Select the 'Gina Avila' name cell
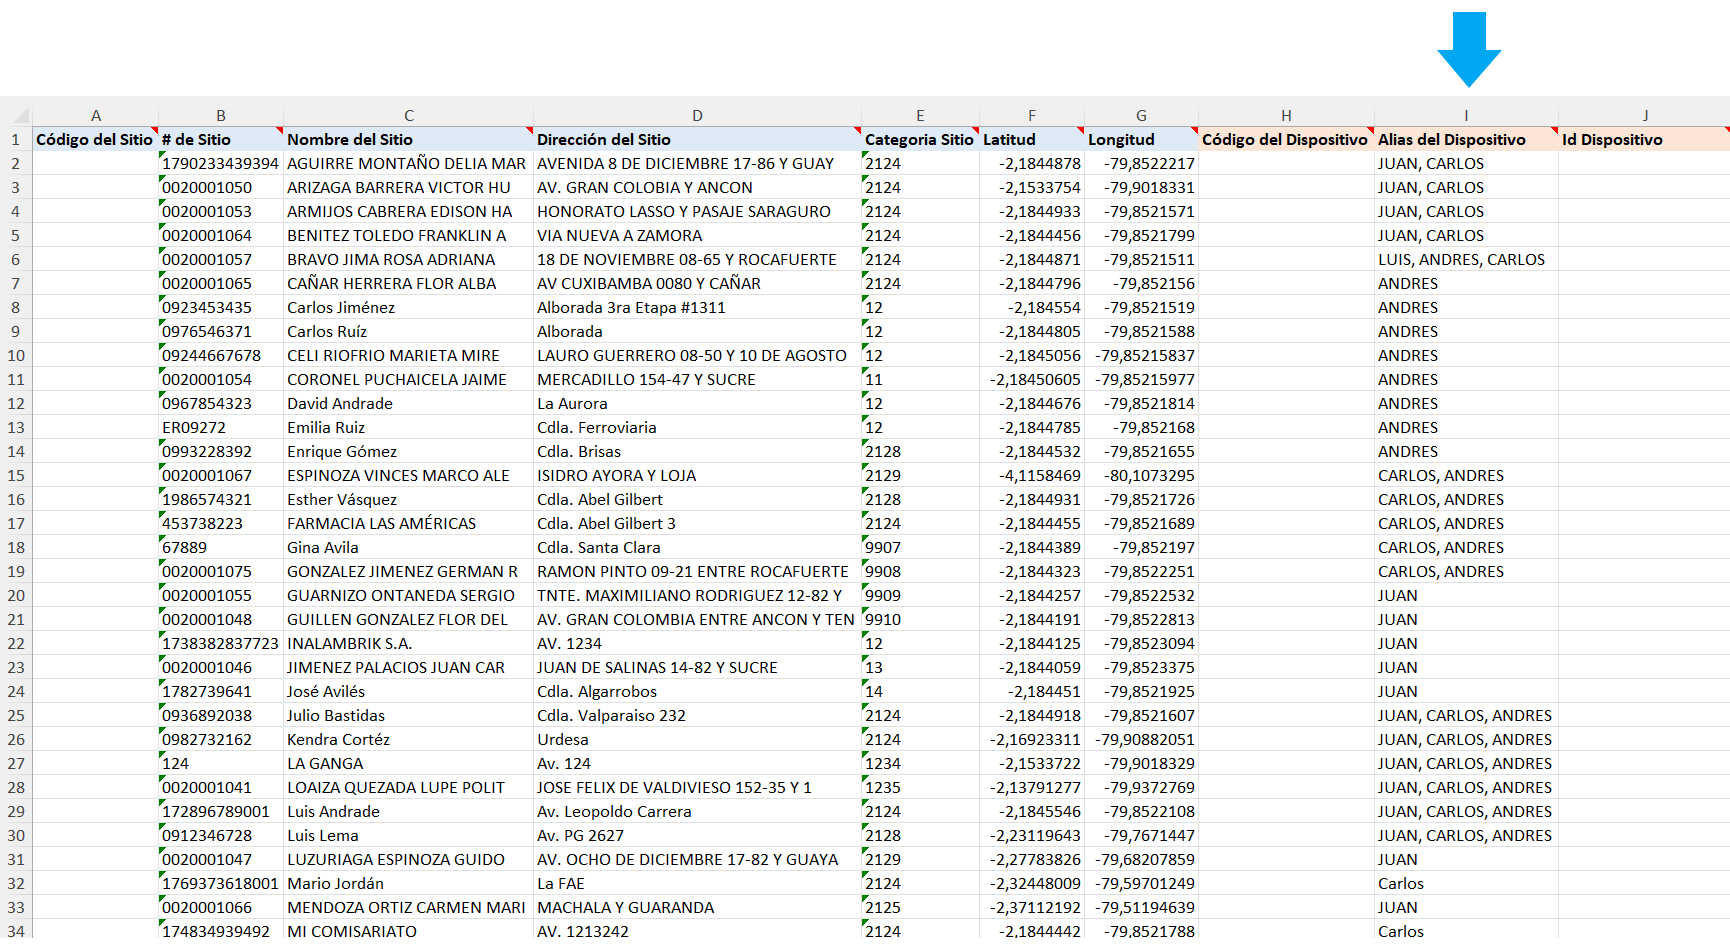 (x=409, y=547)
